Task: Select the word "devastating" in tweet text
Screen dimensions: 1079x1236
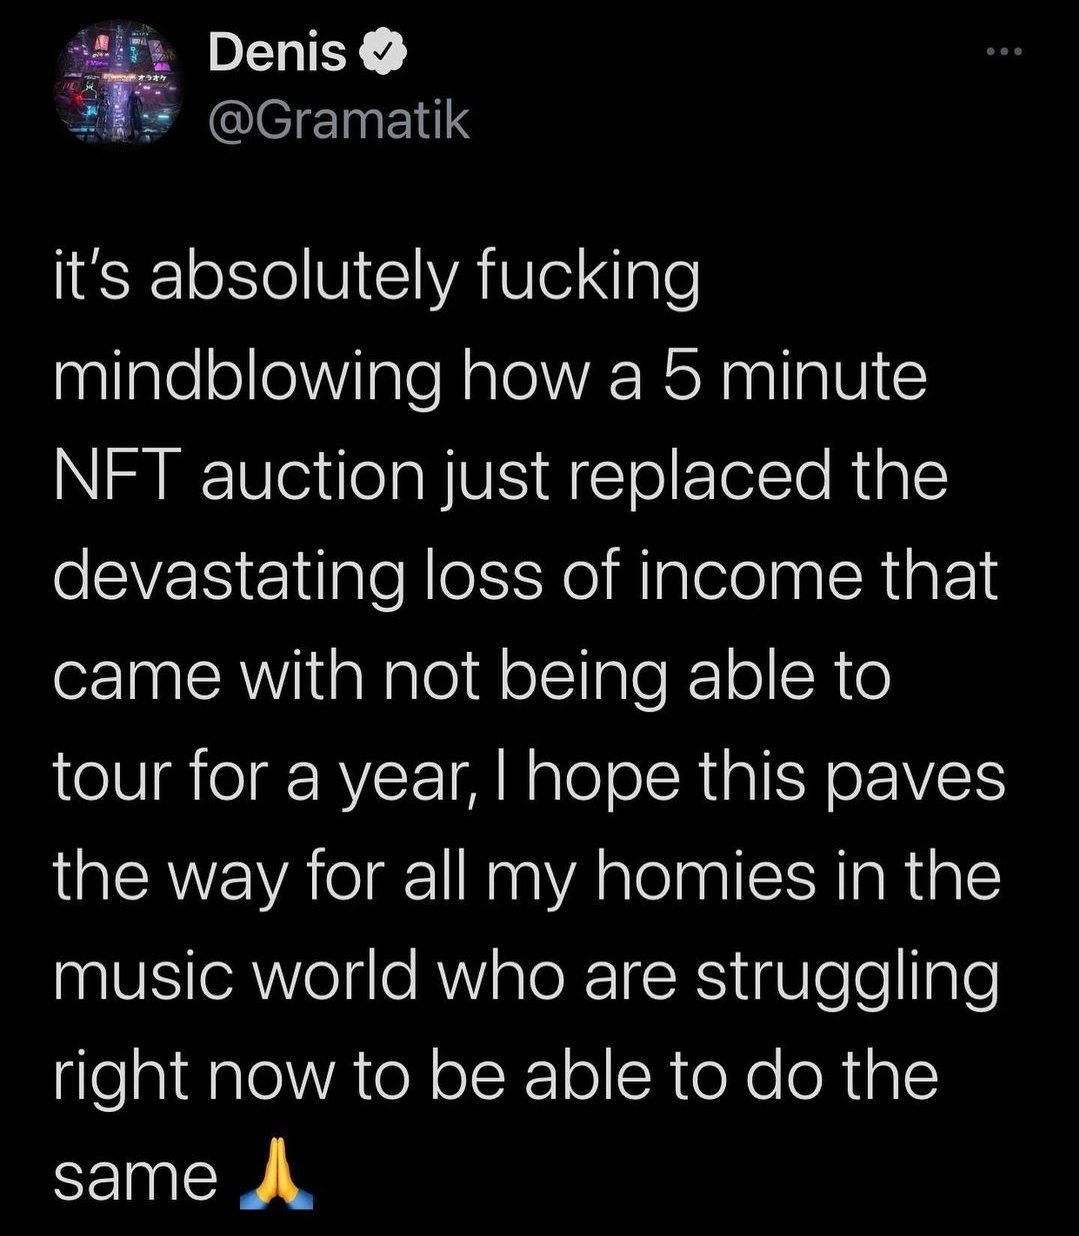Action: 228,577
